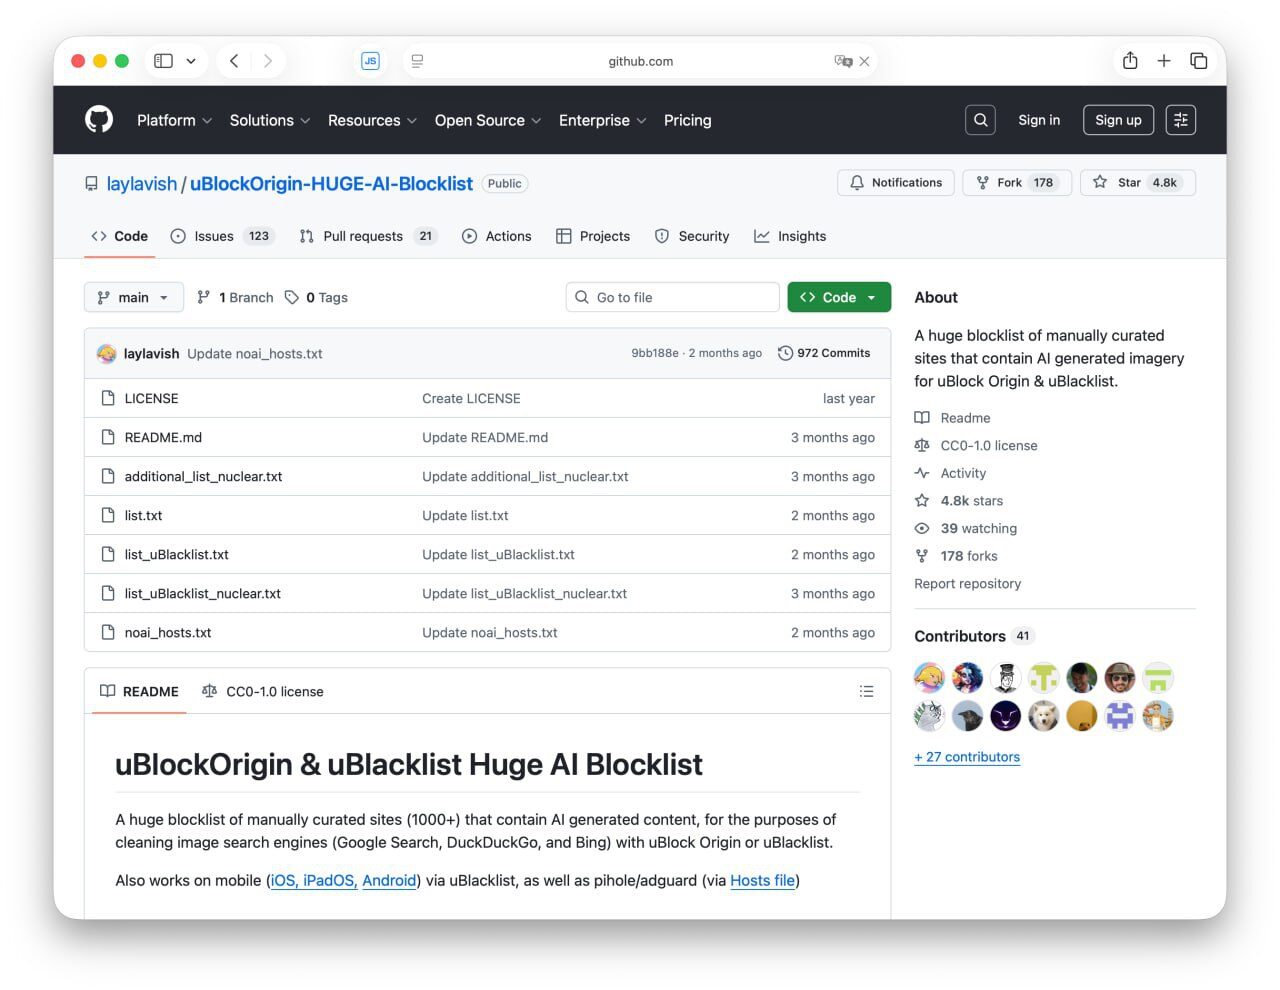
Task: Switch to the Pull requests tab
Action: 363,236
